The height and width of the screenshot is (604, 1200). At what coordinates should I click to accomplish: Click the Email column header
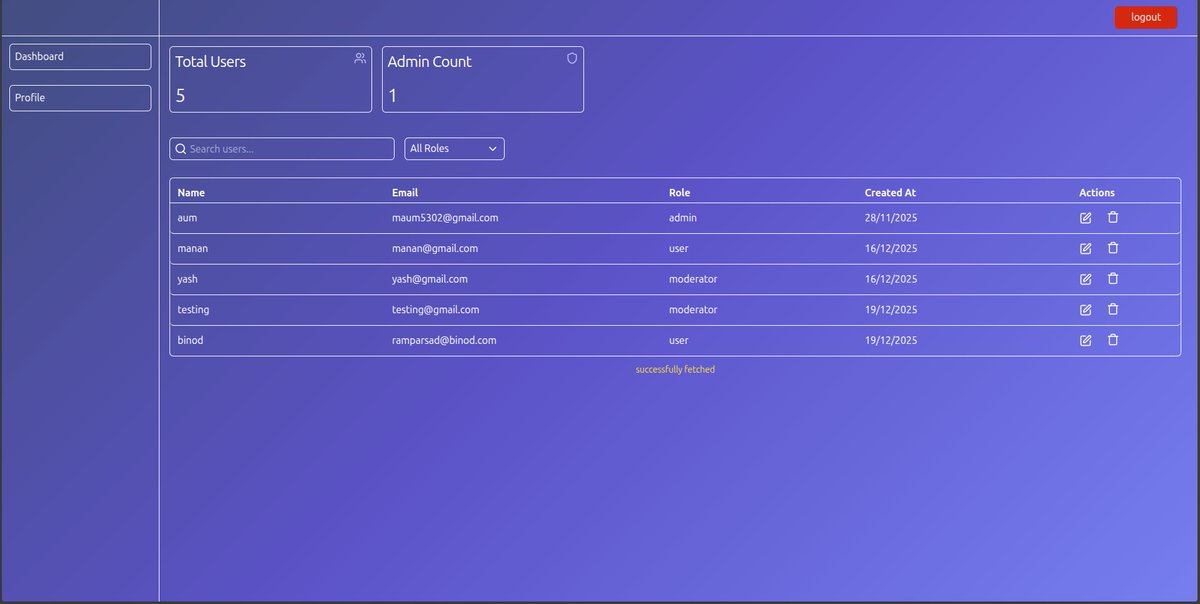pos(405,193)
